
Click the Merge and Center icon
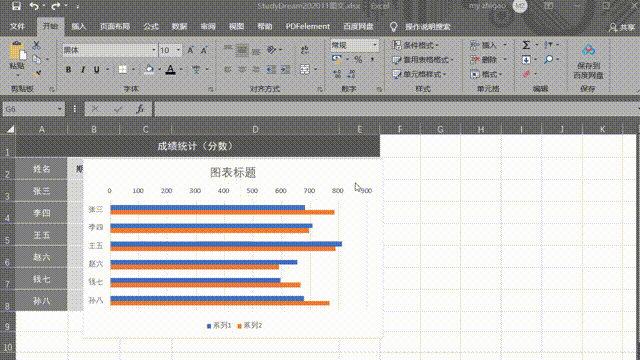tap(304, 69)
